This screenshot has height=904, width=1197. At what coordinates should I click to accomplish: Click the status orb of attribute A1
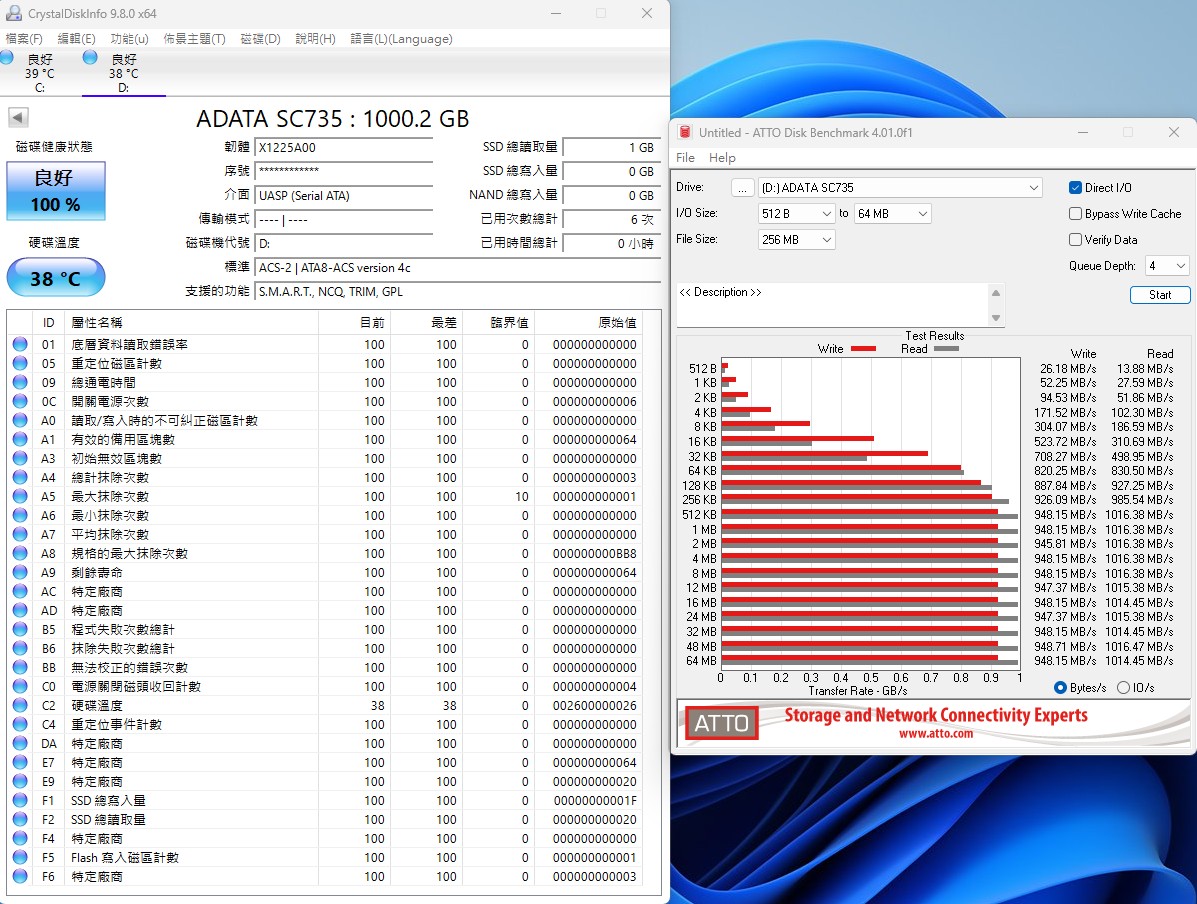click(20, 440)
